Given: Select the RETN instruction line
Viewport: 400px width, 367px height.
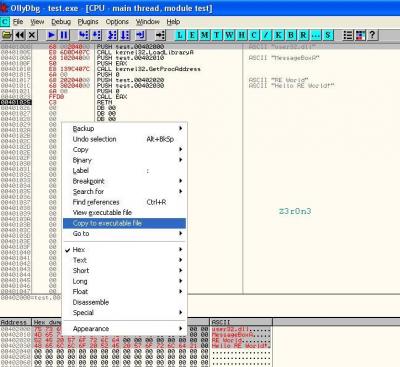Looking at the screenshot, I should point(104,102).
